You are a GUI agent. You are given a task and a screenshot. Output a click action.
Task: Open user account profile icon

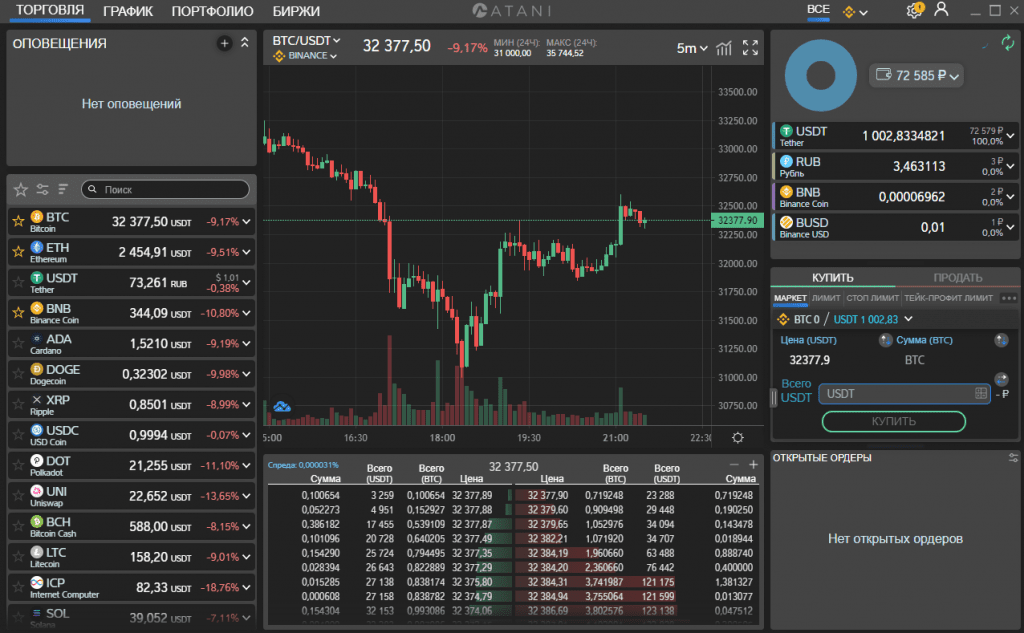(941, 10)
